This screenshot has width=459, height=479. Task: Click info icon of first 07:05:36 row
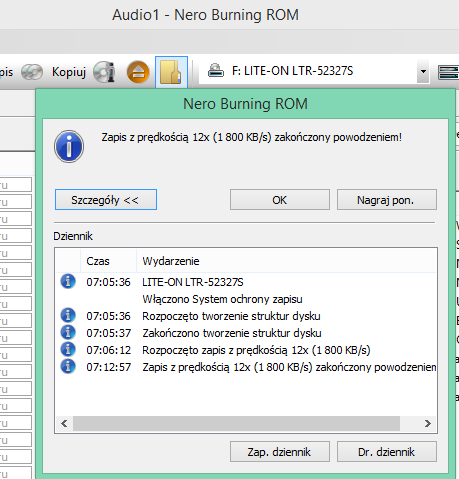[x=68, y=281]
